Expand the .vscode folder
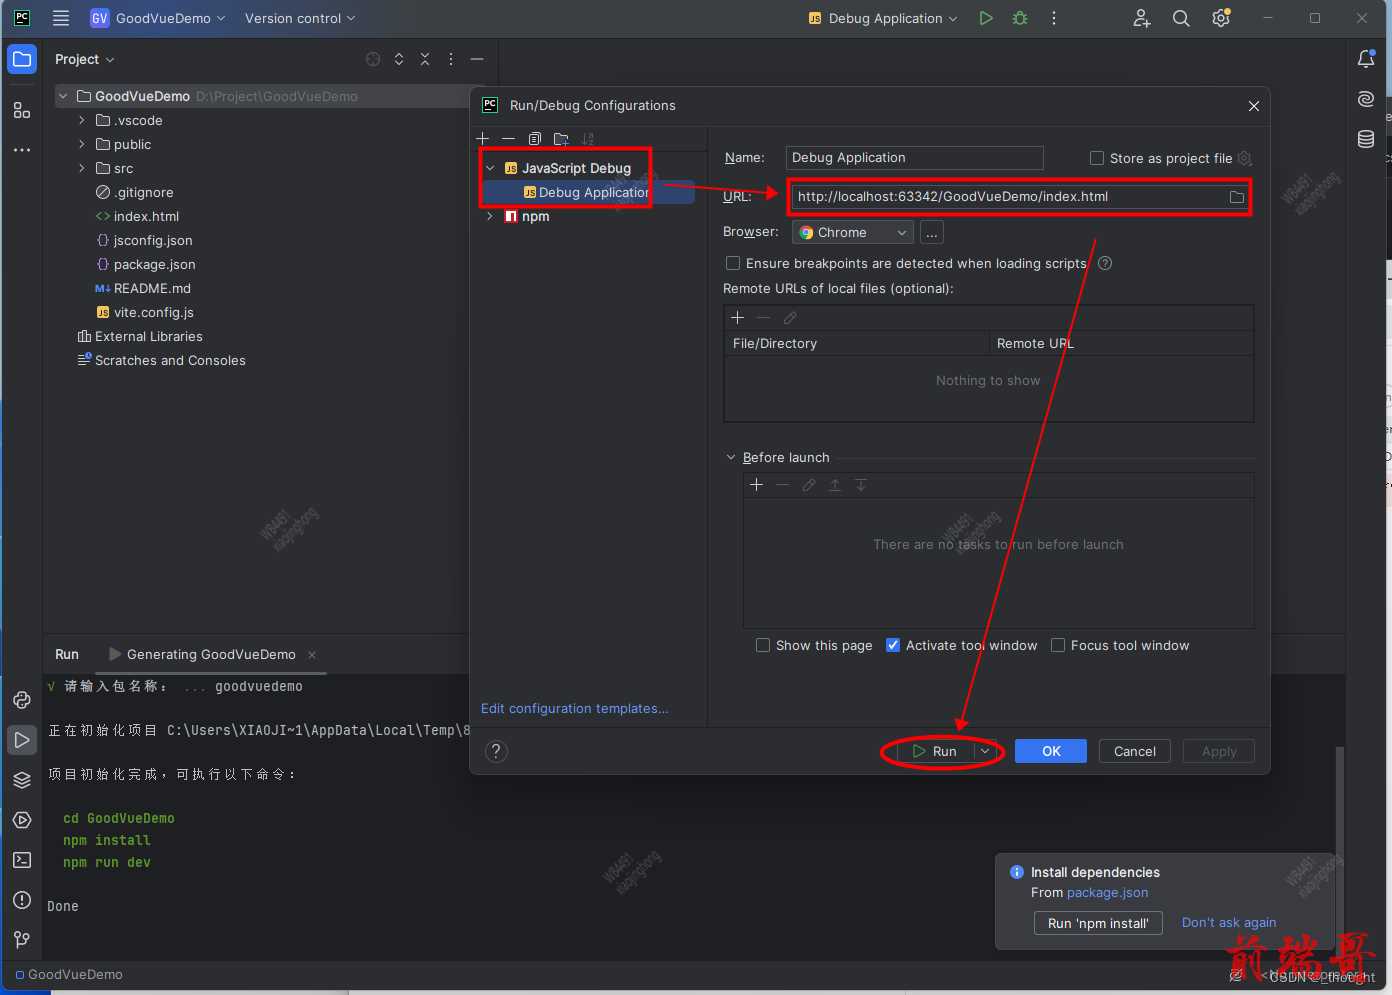 pos(82,120)
